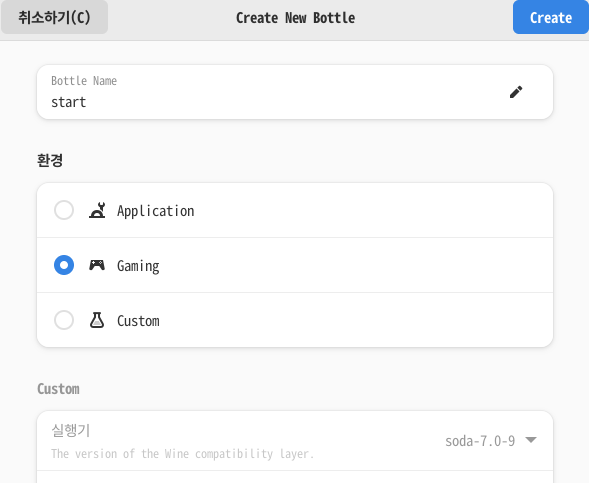
Task: Expand the 실행기 runner row
Action: coord(295,441)
